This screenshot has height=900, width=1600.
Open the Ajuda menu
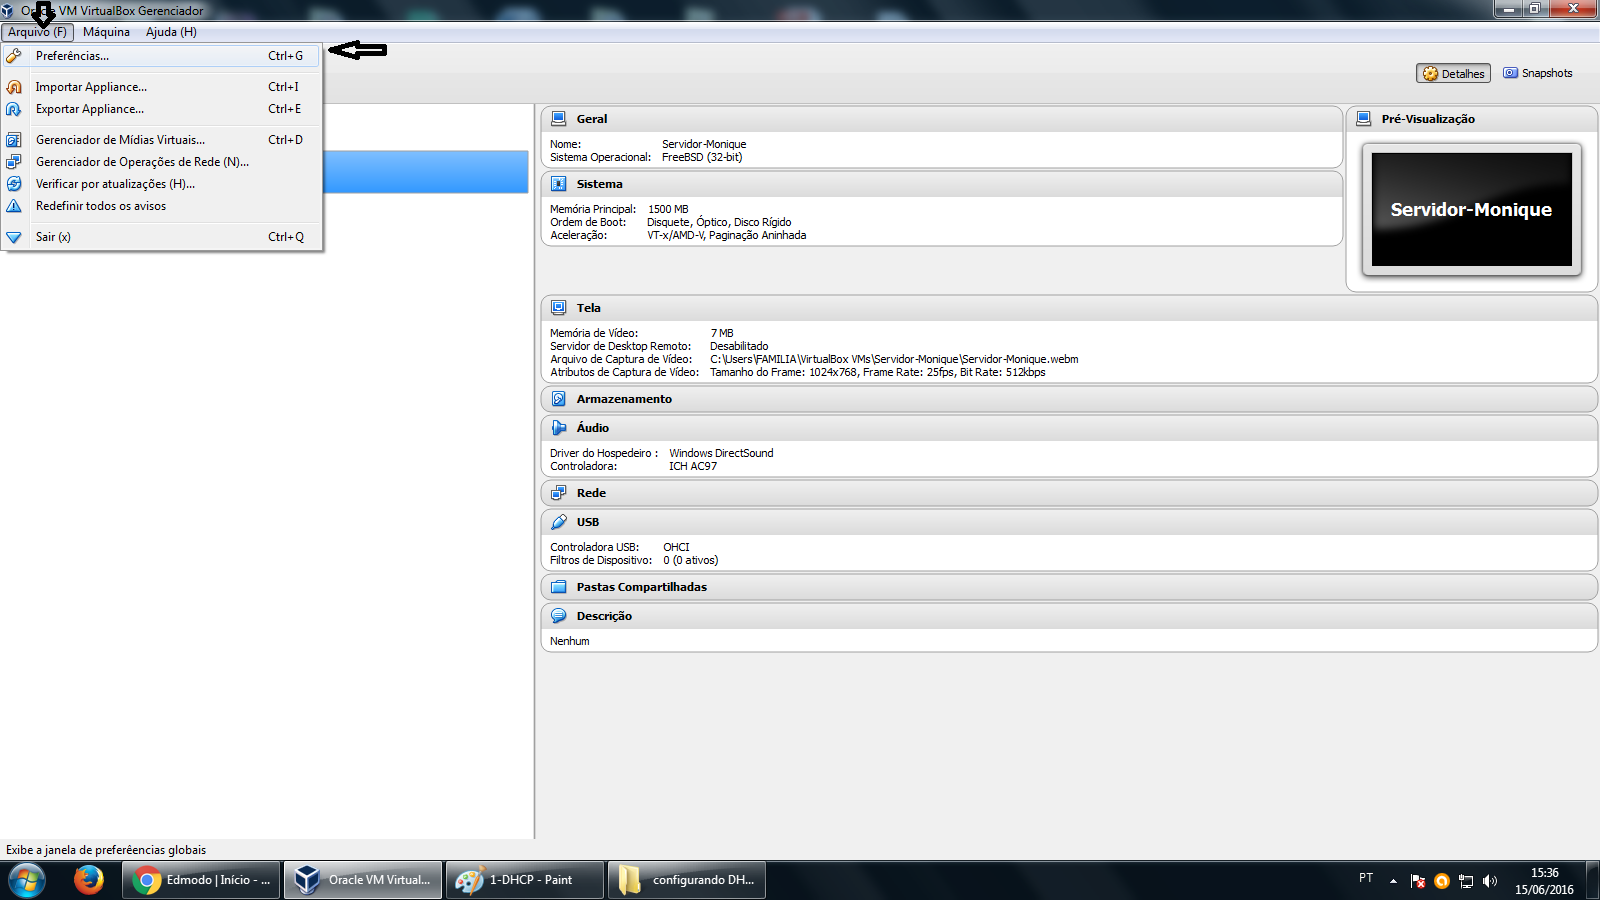pyautogui.click(x=171, y=32)
